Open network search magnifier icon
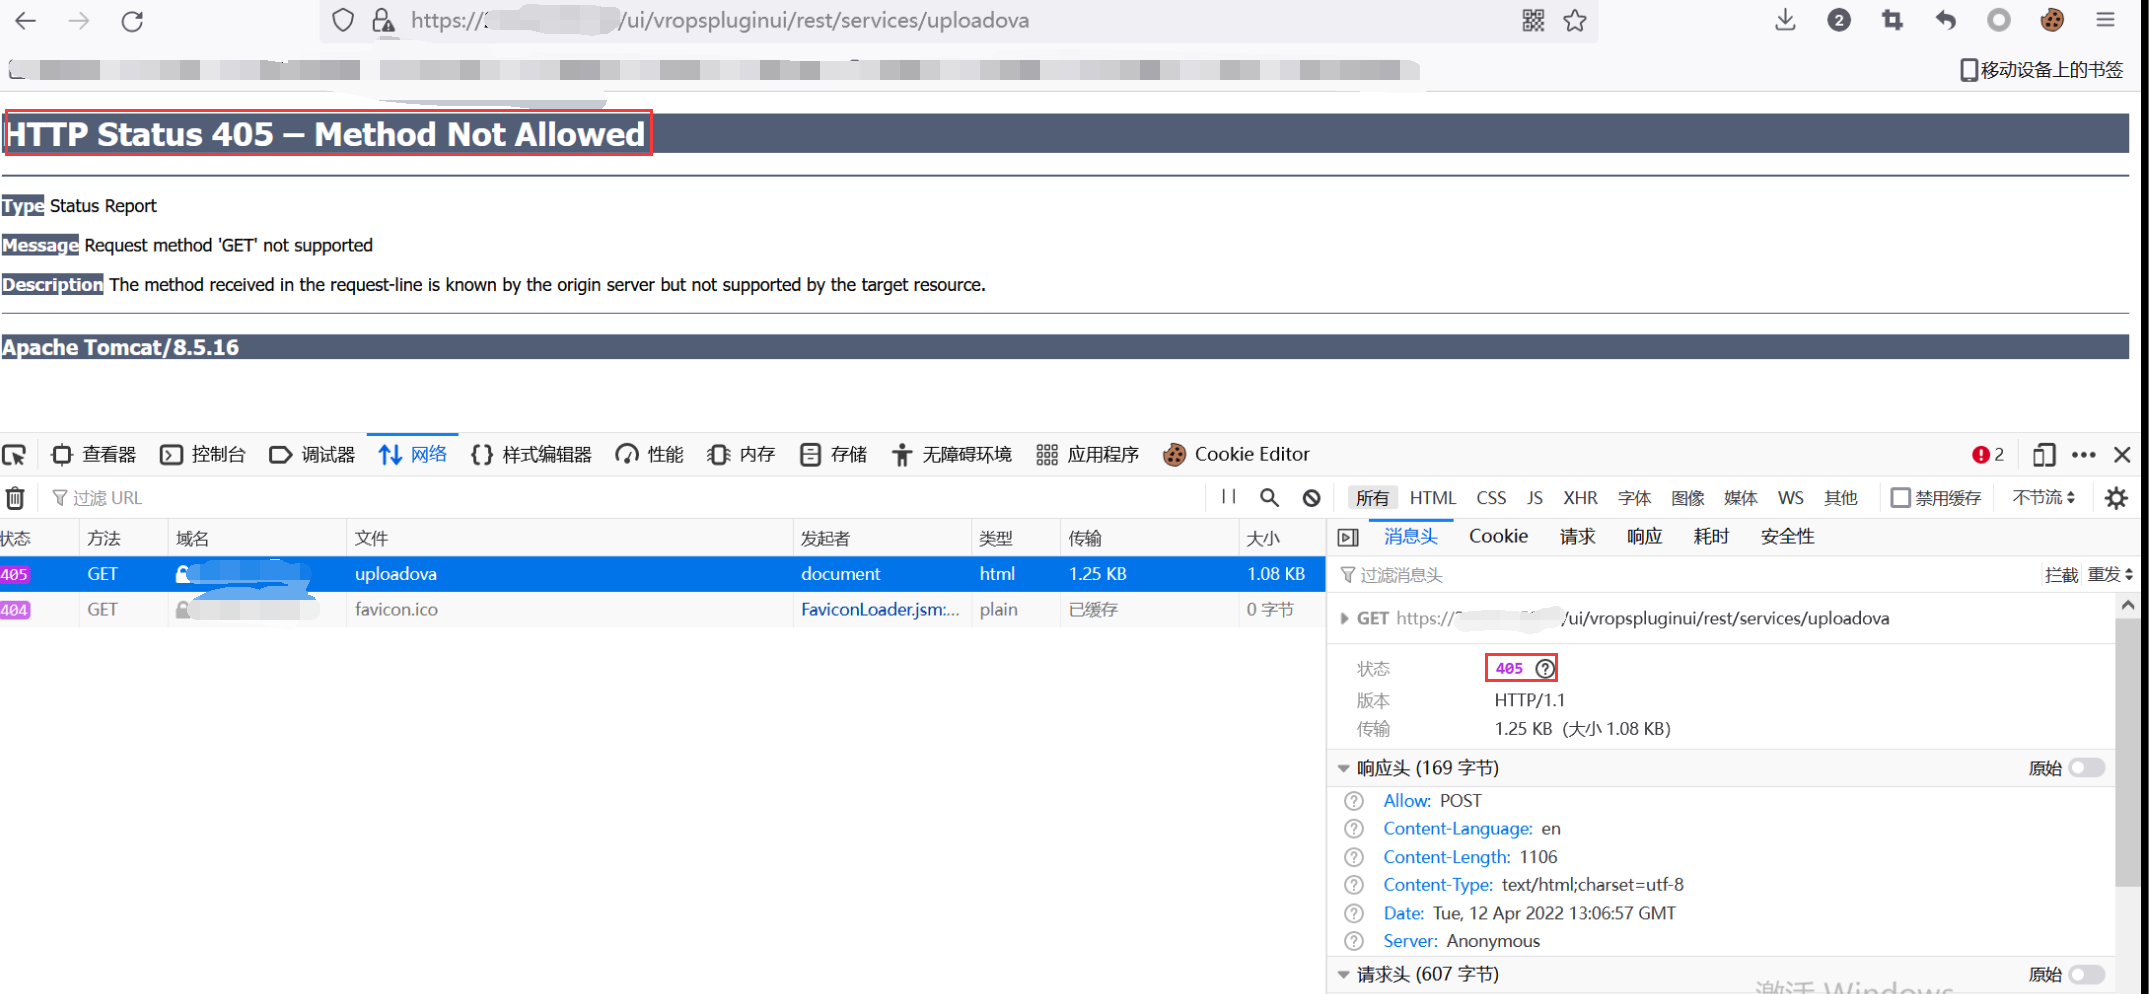 [1269, 497]
